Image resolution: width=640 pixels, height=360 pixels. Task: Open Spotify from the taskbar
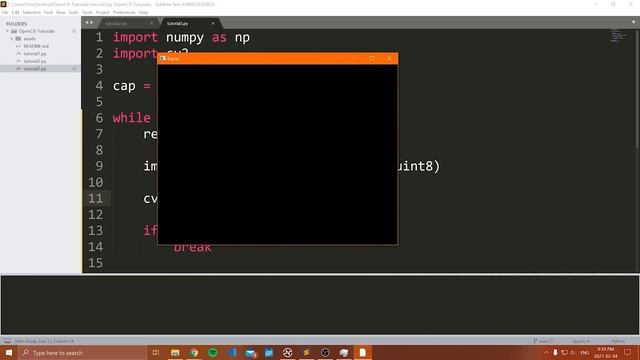pyautogui.click(x=213, y=353)
